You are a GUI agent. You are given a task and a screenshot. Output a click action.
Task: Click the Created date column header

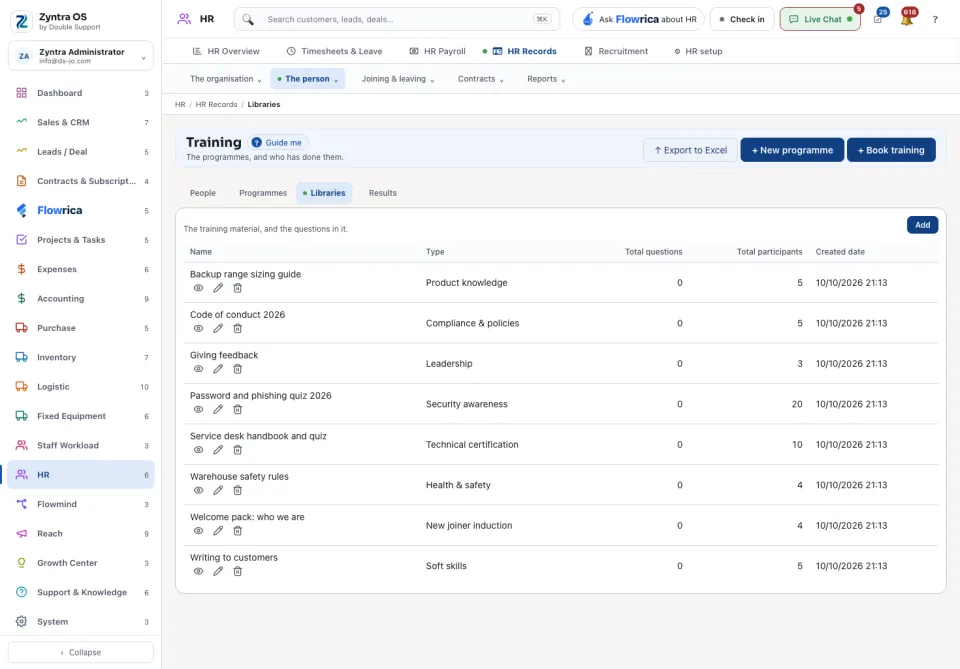840,252
